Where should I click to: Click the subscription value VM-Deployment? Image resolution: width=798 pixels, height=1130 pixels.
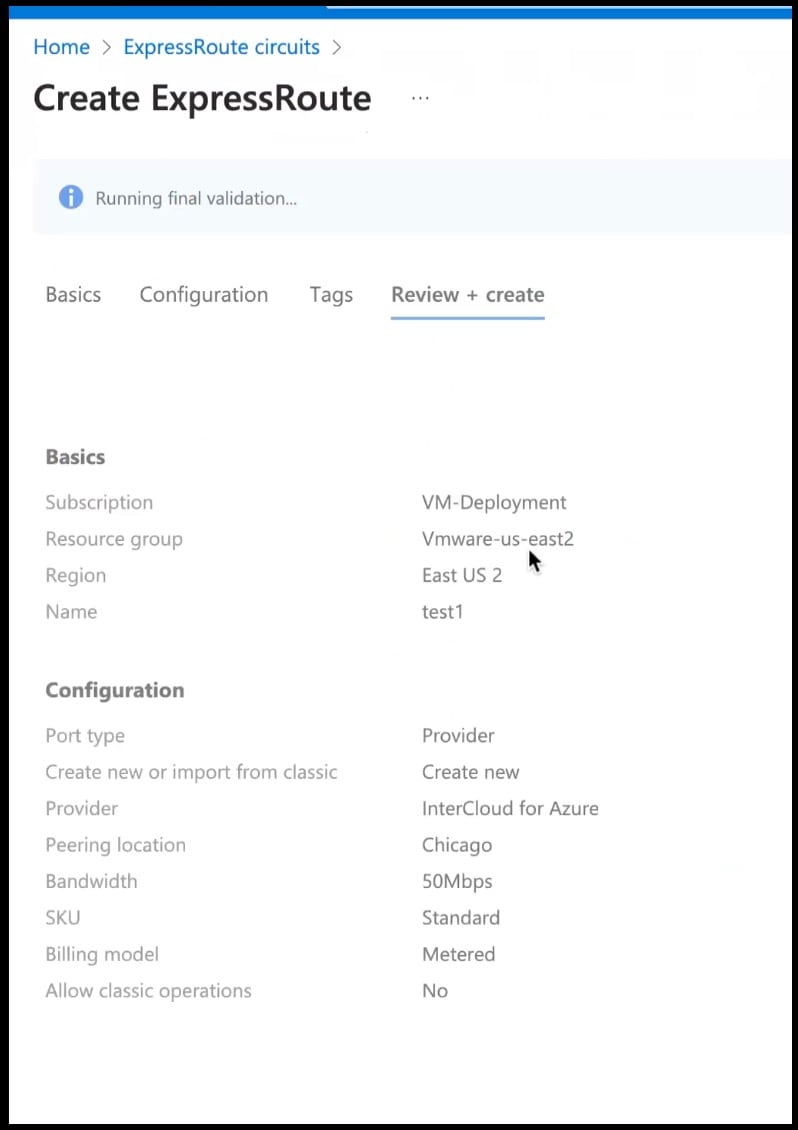pos(494,502)
